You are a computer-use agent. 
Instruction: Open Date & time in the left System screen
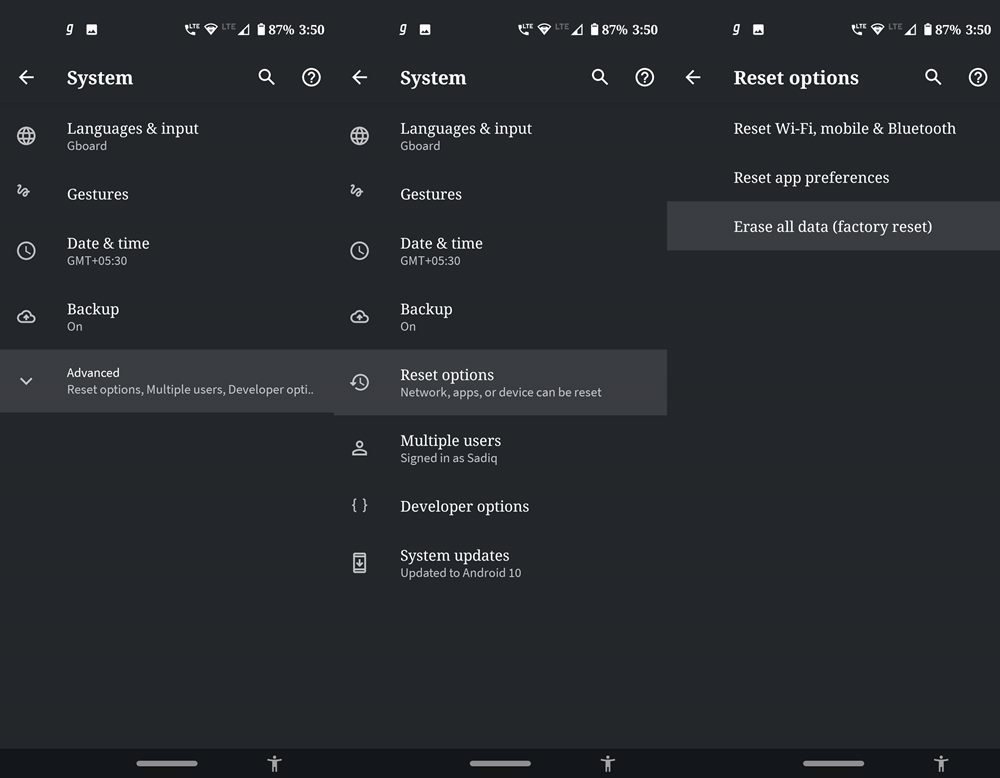pos(167,251)
